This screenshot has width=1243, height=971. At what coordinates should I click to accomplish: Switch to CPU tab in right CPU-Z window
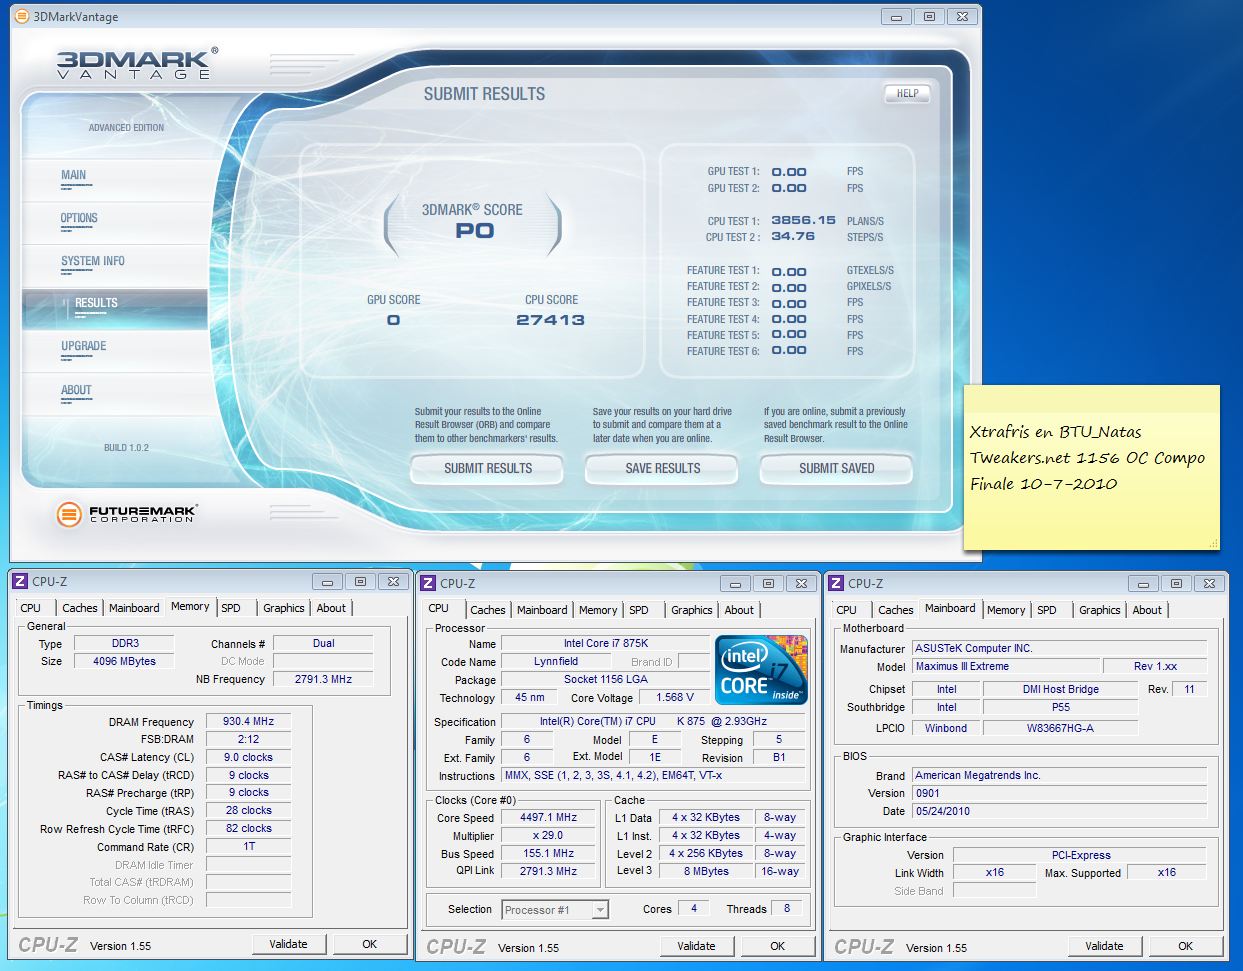847,610
